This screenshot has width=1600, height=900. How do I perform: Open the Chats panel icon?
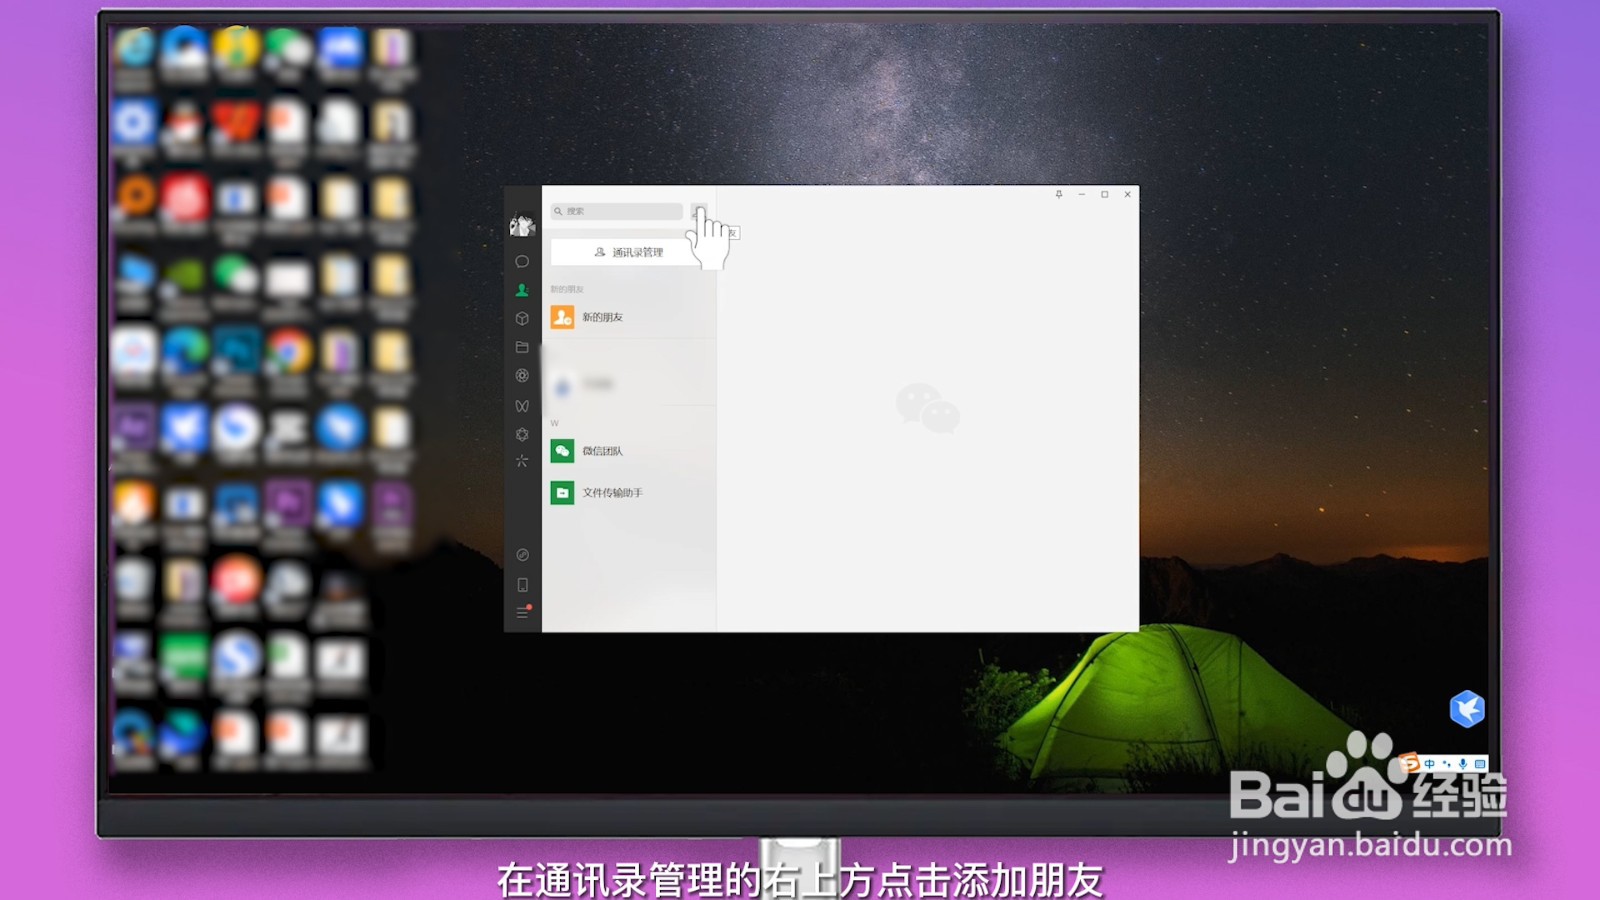[521, 260]
